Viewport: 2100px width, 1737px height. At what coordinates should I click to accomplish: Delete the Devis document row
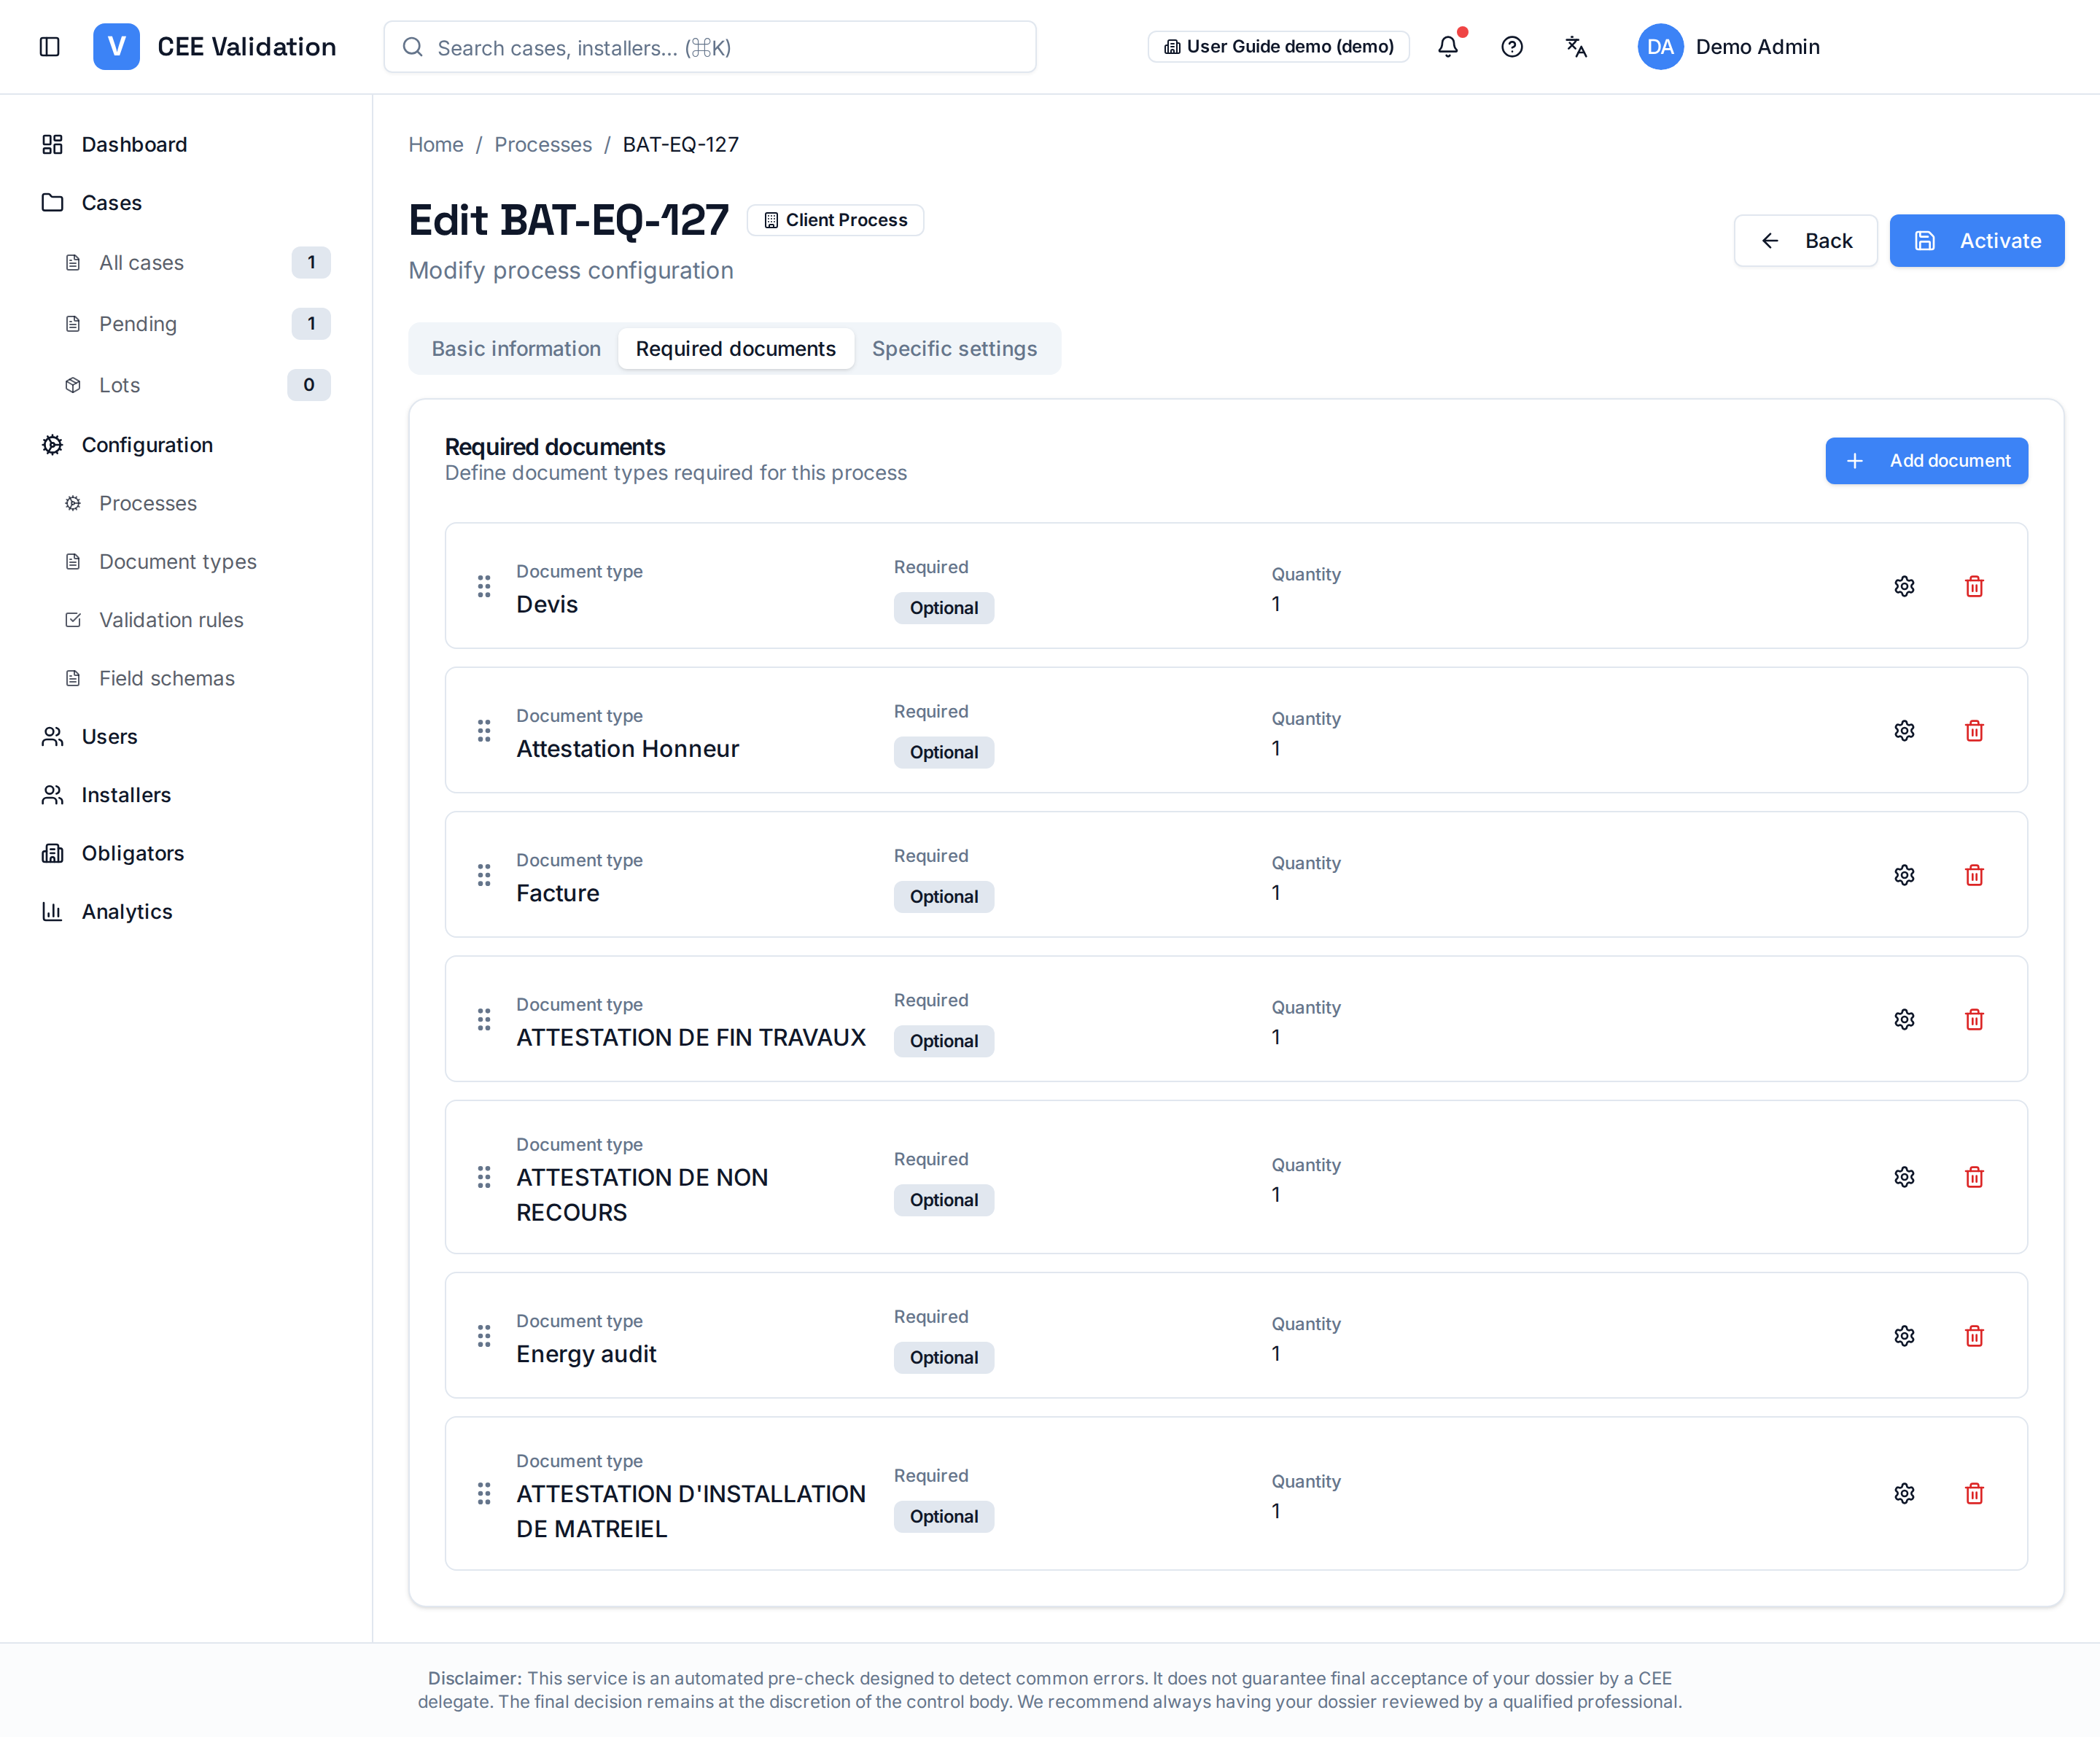pos(1974,586)
